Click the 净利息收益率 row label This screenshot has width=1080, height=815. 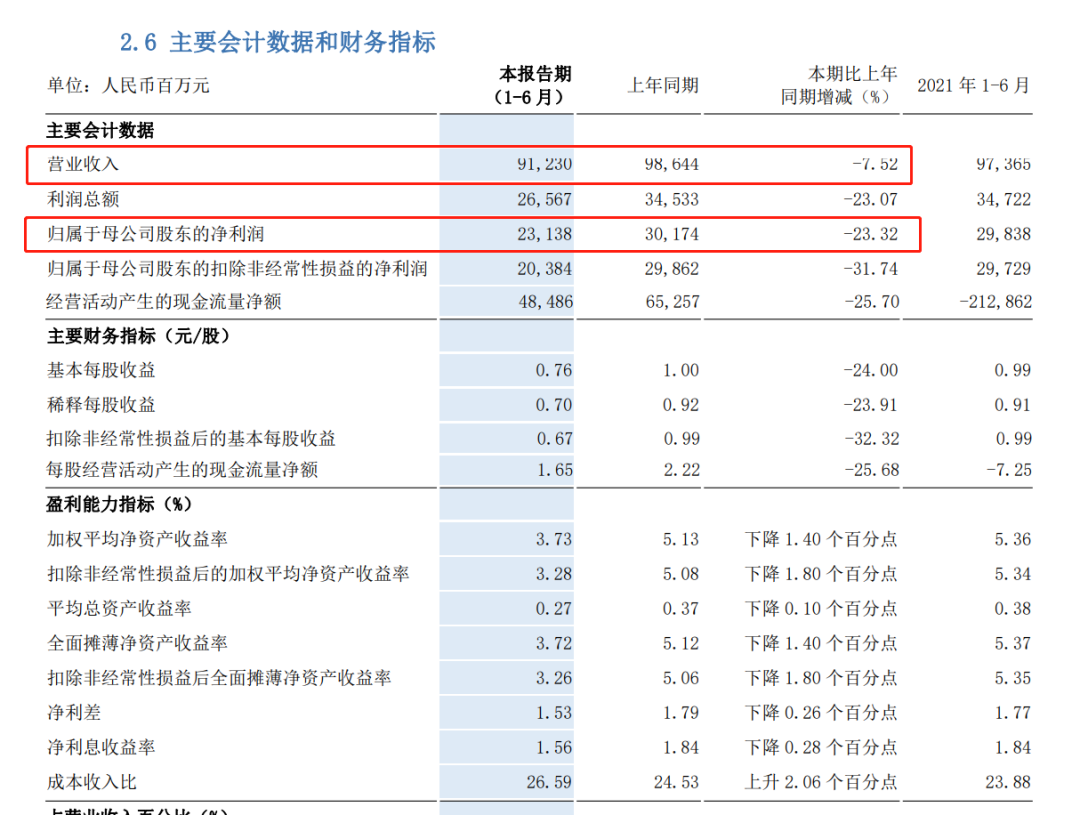pos(101,747)
